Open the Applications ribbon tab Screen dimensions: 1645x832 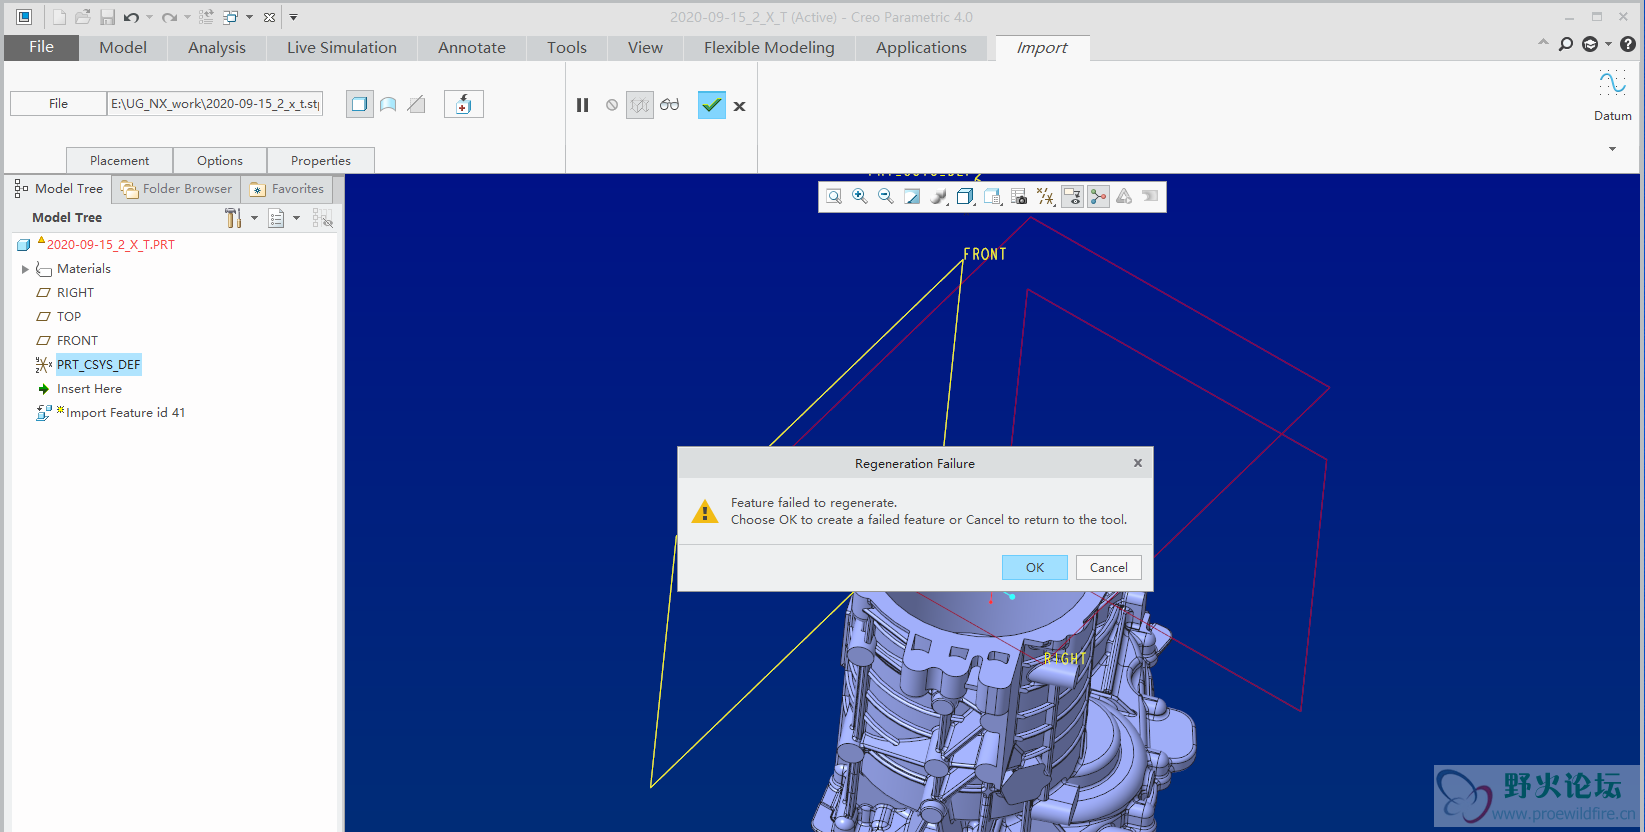tap(921, 47)
